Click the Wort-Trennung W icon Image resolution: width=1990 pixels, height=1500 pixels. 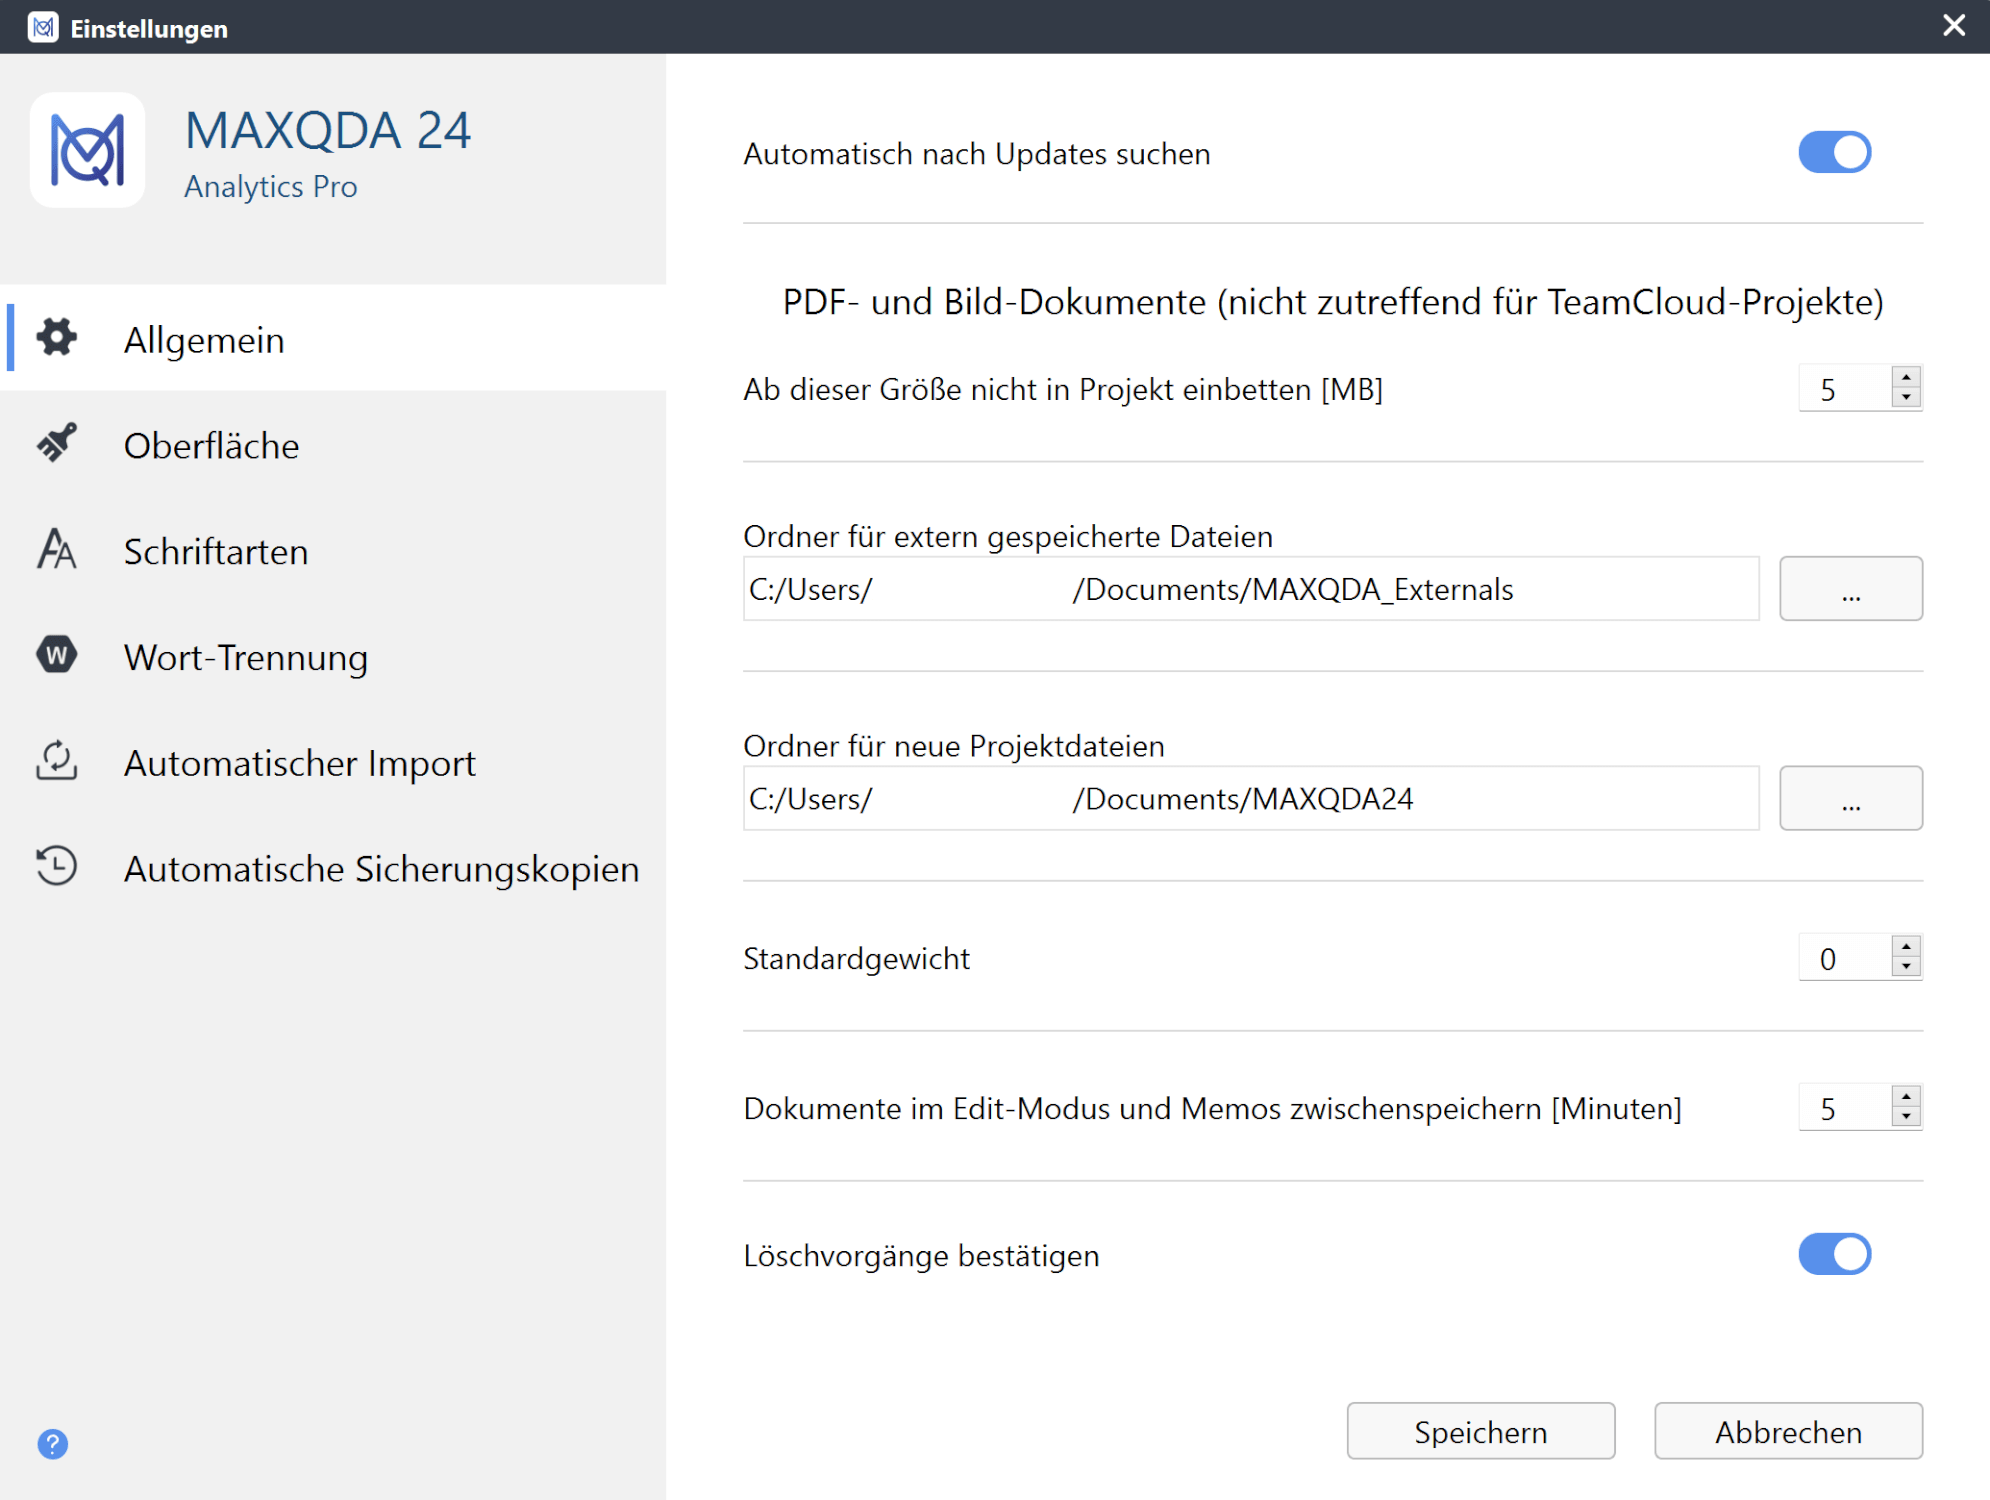coord(57,655)
